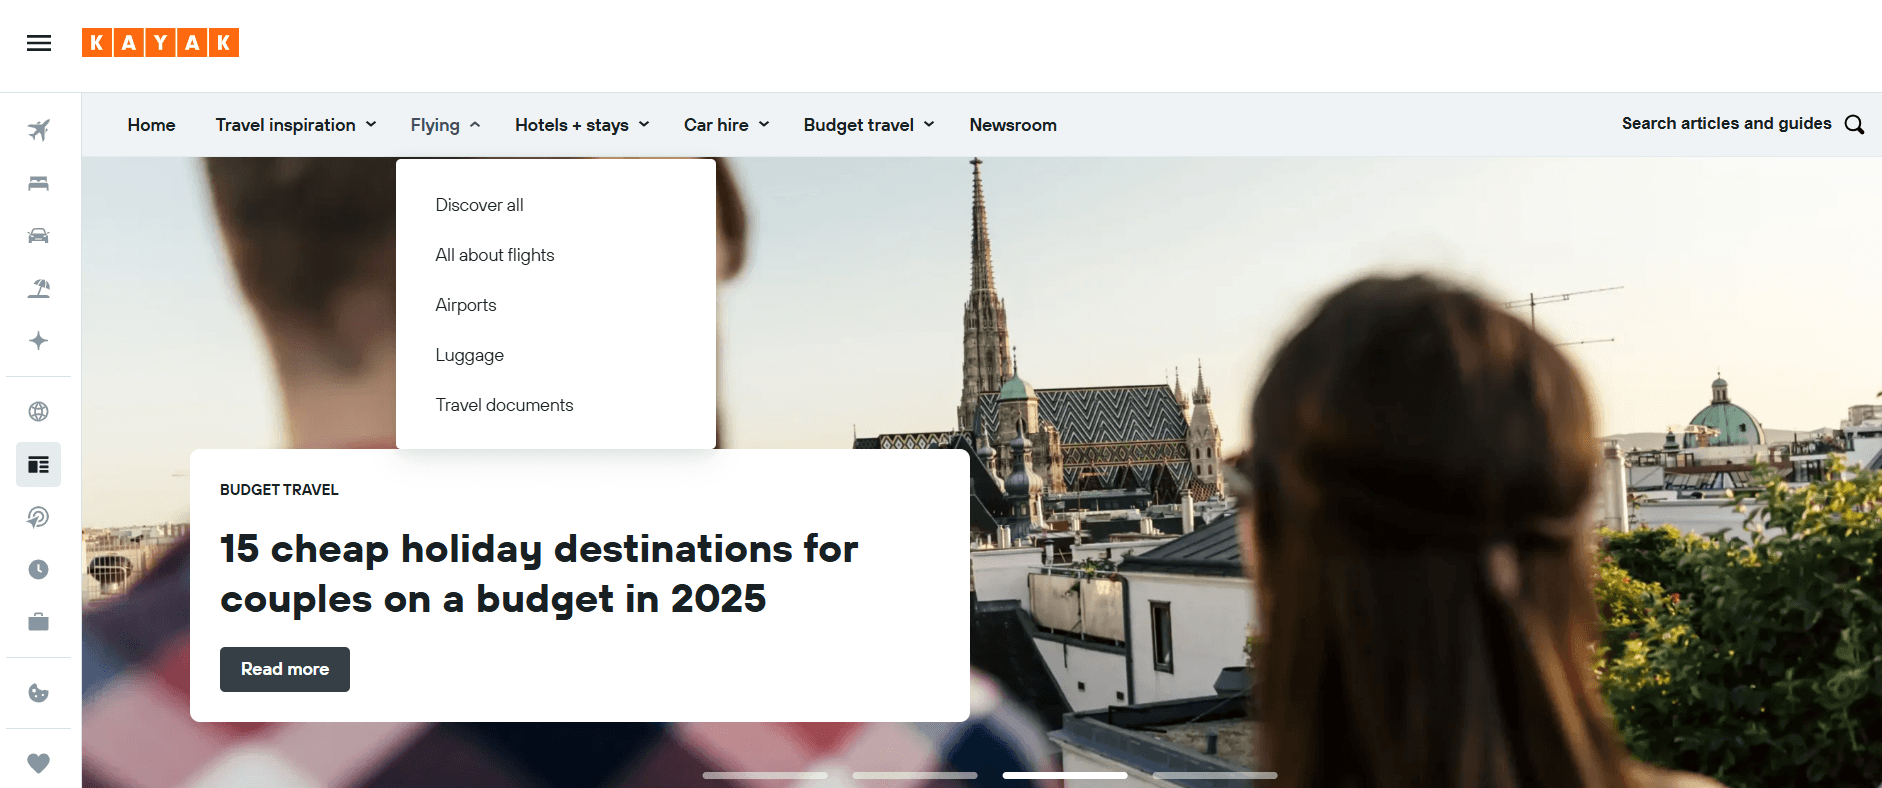Viewport: 1882px width, 788px height.
Task: Click the BUDGET TRAVEL category label
Action: [279, 490]
